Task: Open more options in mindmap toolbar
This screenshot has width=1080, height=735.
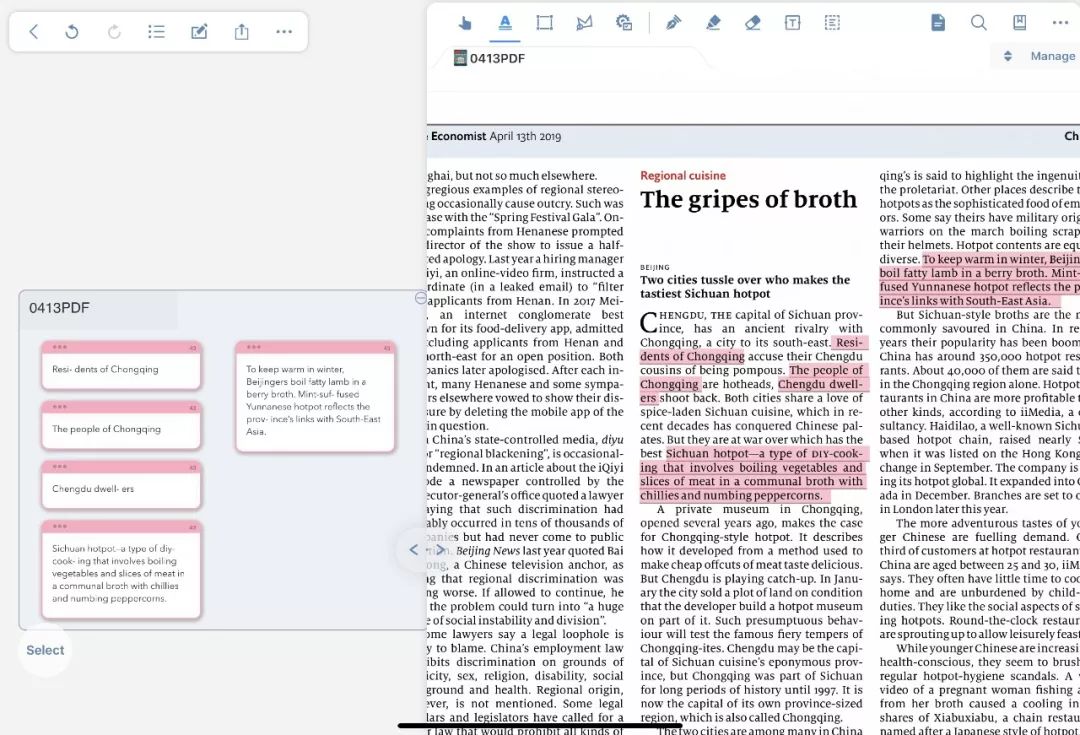Action: pos(284,32)
